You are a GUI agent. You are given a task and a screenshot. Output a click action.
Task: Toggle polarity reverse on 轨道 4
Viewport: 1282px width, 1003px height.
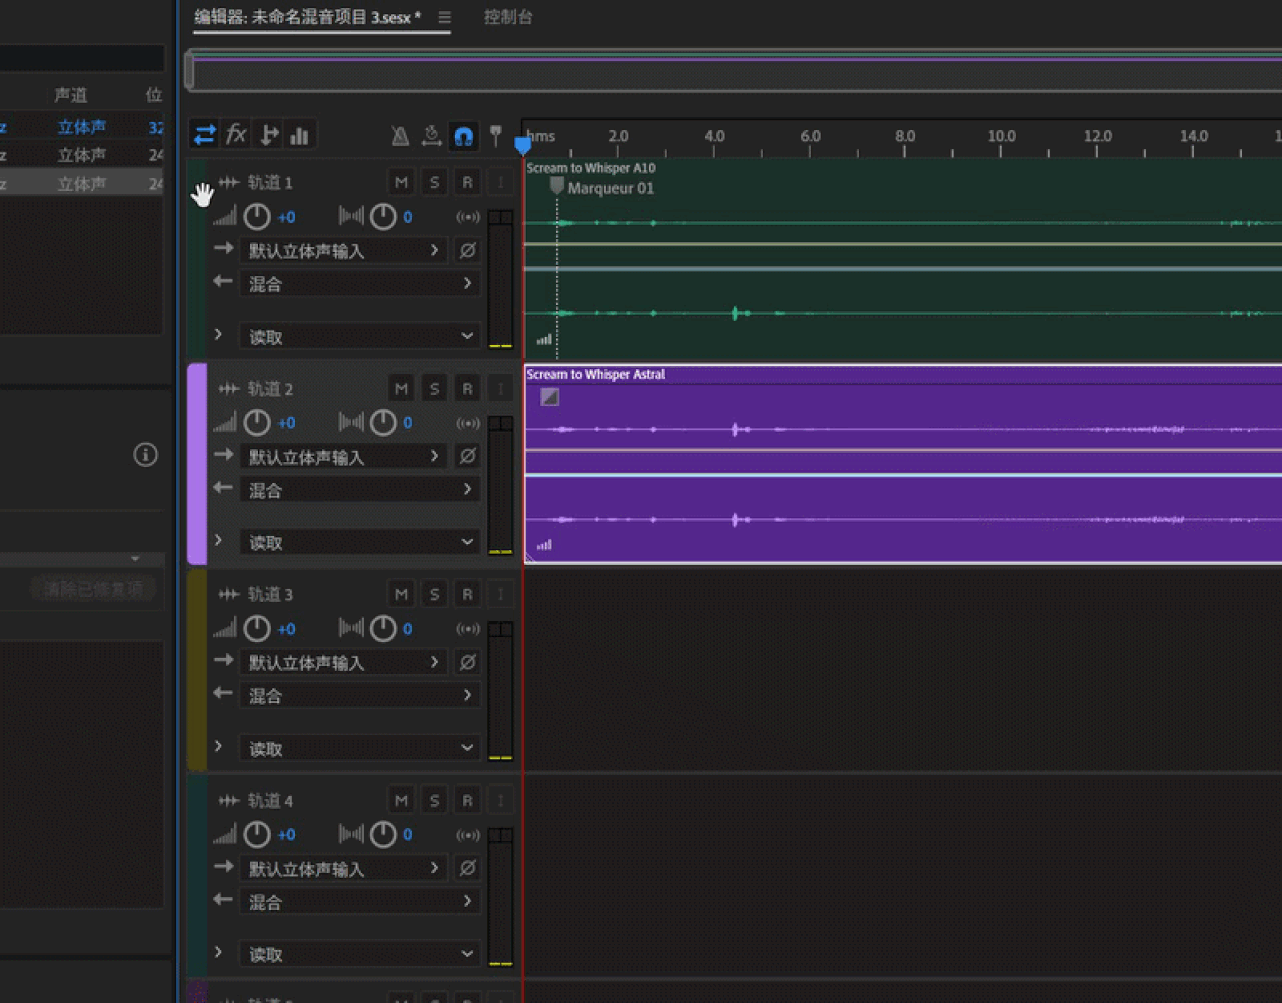point(467,868)
